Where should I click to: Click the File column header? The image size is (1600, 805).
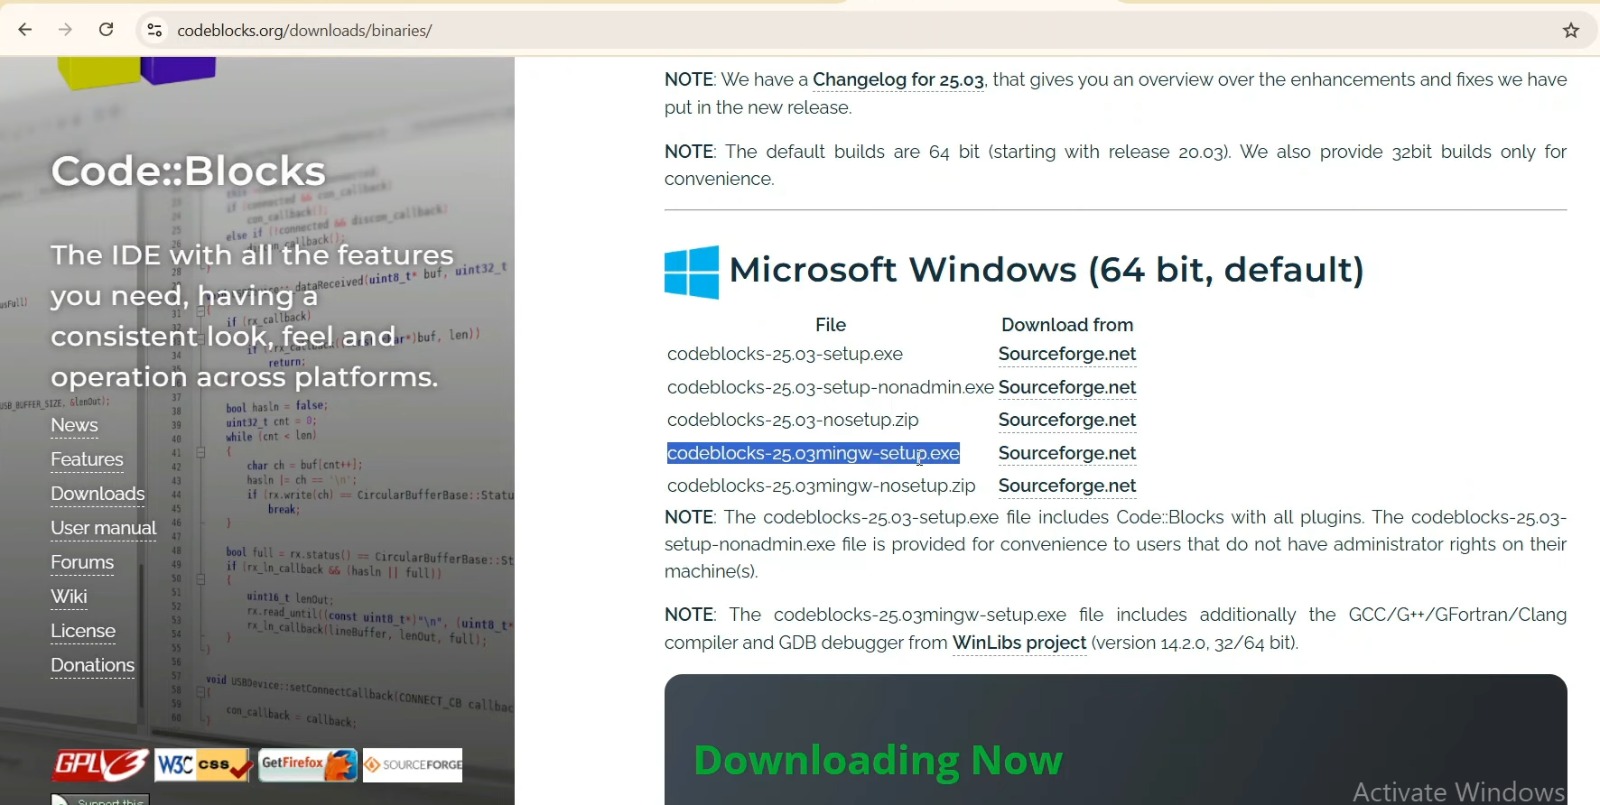point(830,325)
